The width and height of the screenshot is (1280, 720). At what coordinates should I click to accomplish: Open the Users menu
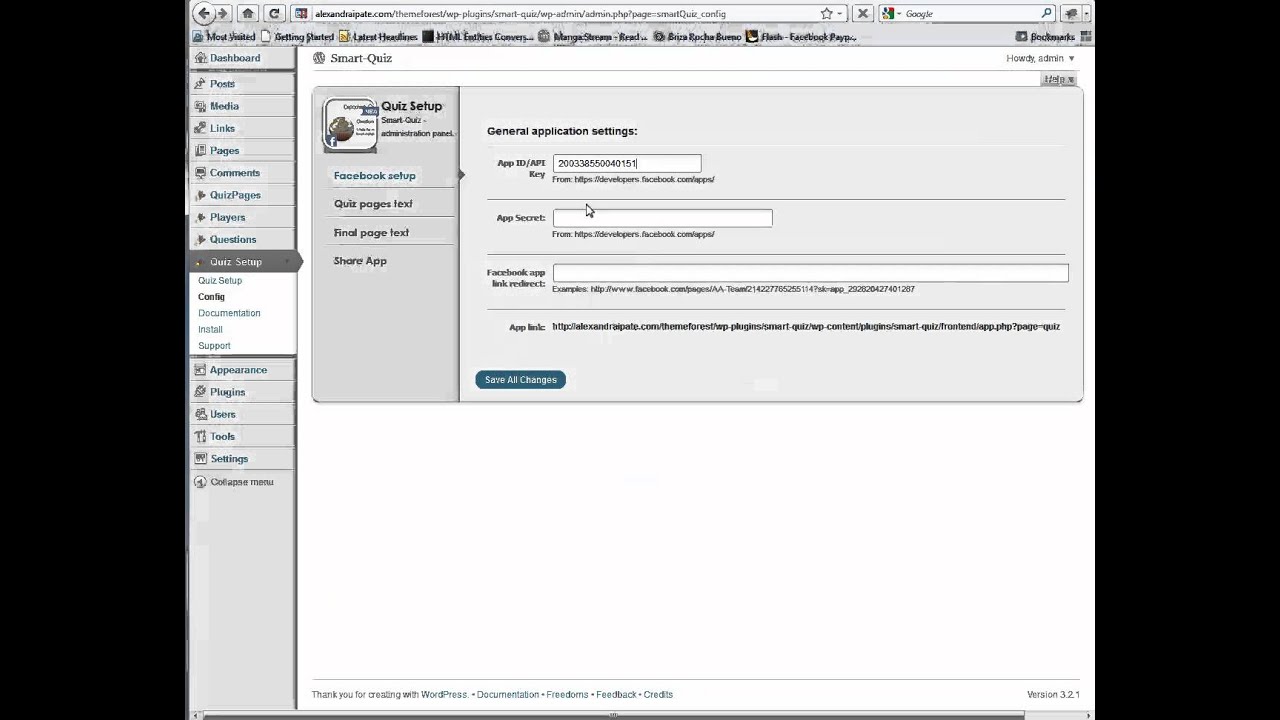point(223,415)
